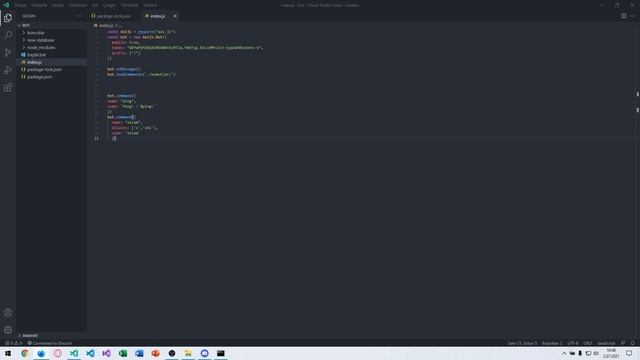The image size is (640, 360).
Task: Open the Run menu
Action: click(x=109, y=5)
